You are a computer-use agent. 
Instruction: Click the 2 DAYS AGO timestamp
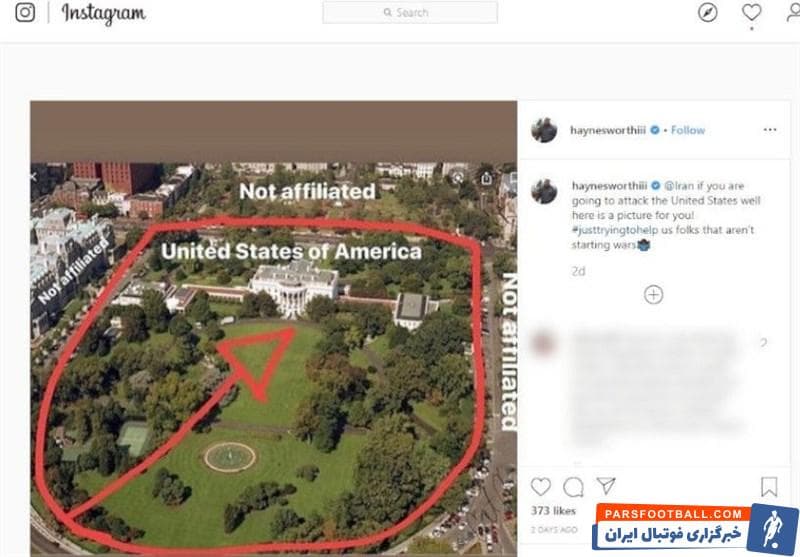point(553,529)
